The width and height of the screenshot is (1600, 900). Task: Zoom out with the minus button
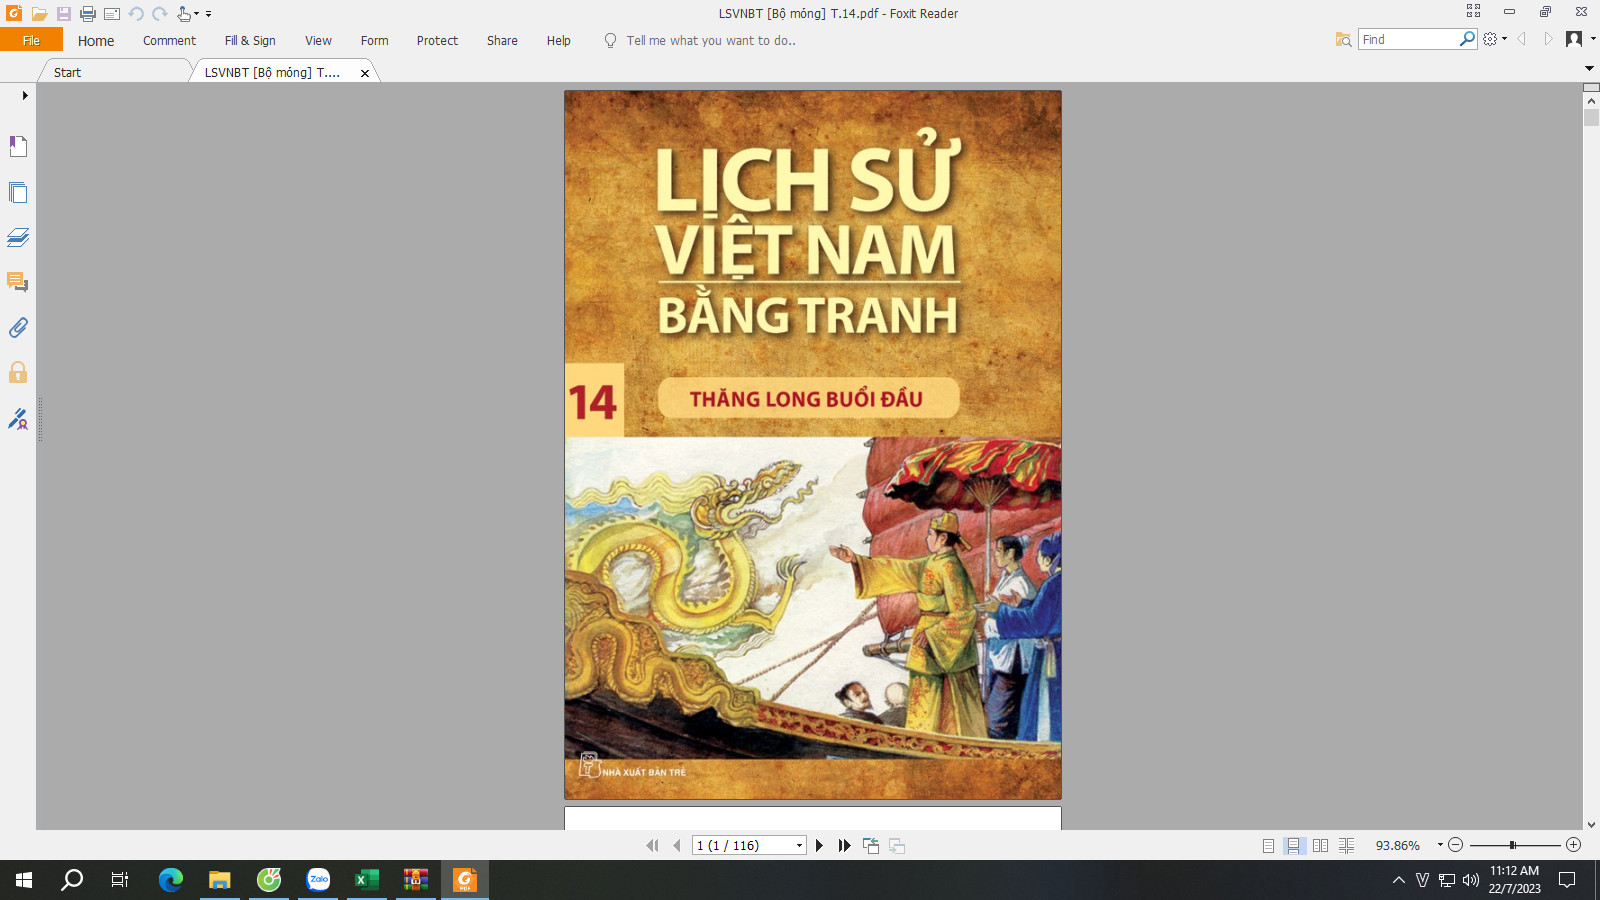click(x=1456, y=845)
